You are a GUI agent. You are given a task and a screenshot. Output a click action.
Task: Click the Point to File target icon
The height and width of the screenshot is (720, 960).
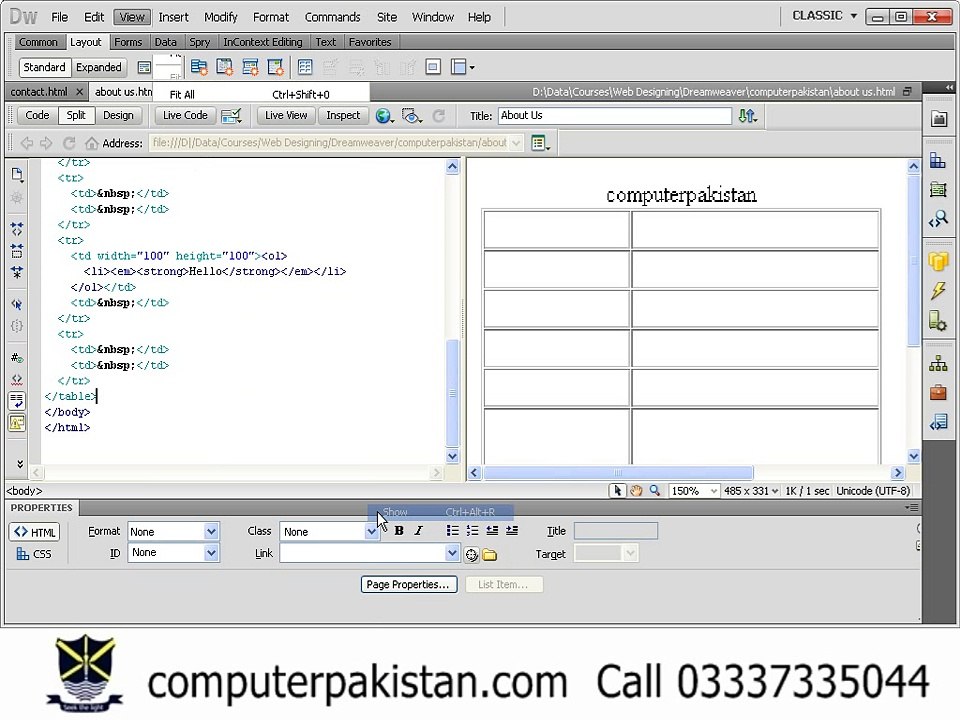point(471,555)
